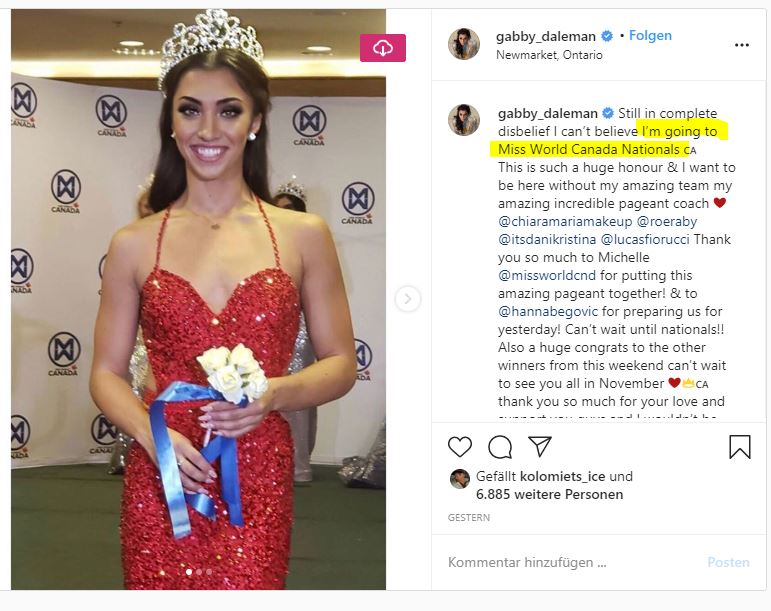Screen dimensions: 771x611
Task: Share post via paper plane icon
Action: (x=540, y=446)
